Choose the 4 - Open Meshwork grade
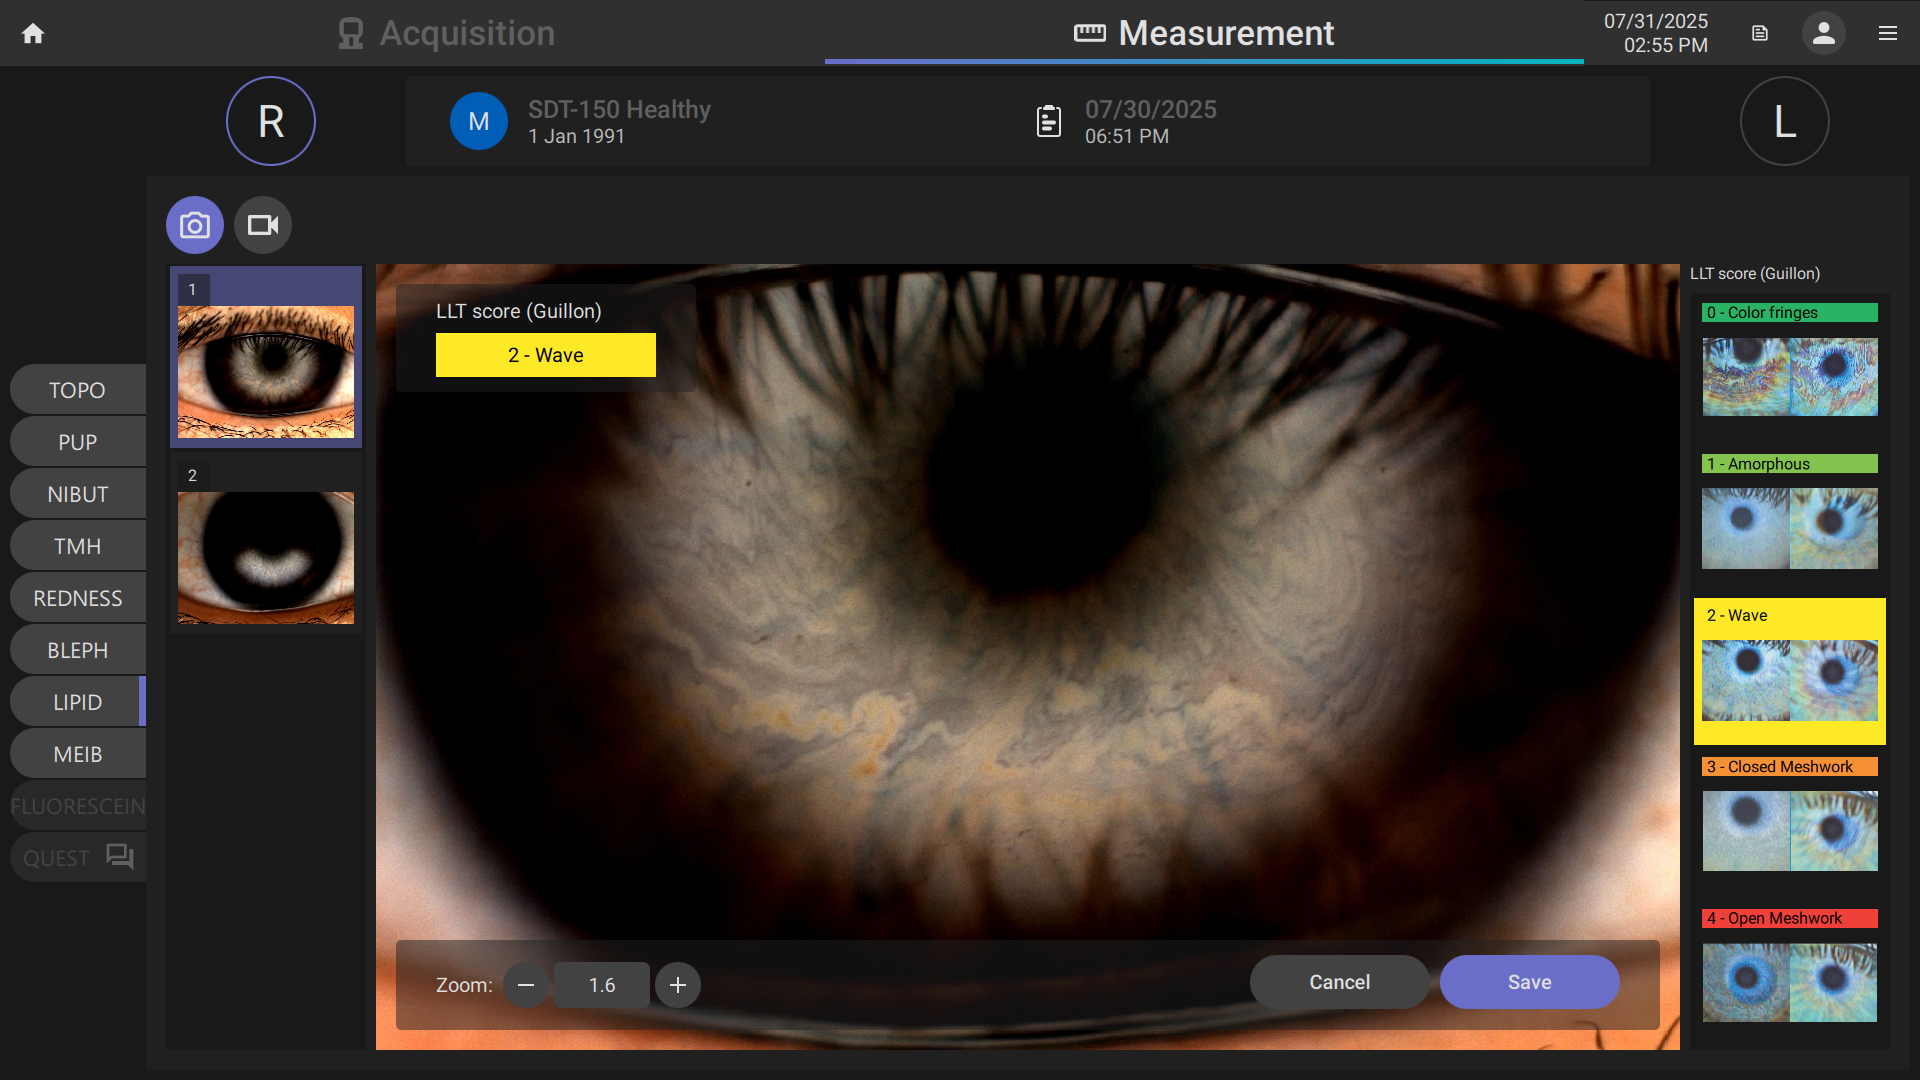The width and height of the screenshot is (1920, 1080). pyautogui.click(x=1789, y=966)
